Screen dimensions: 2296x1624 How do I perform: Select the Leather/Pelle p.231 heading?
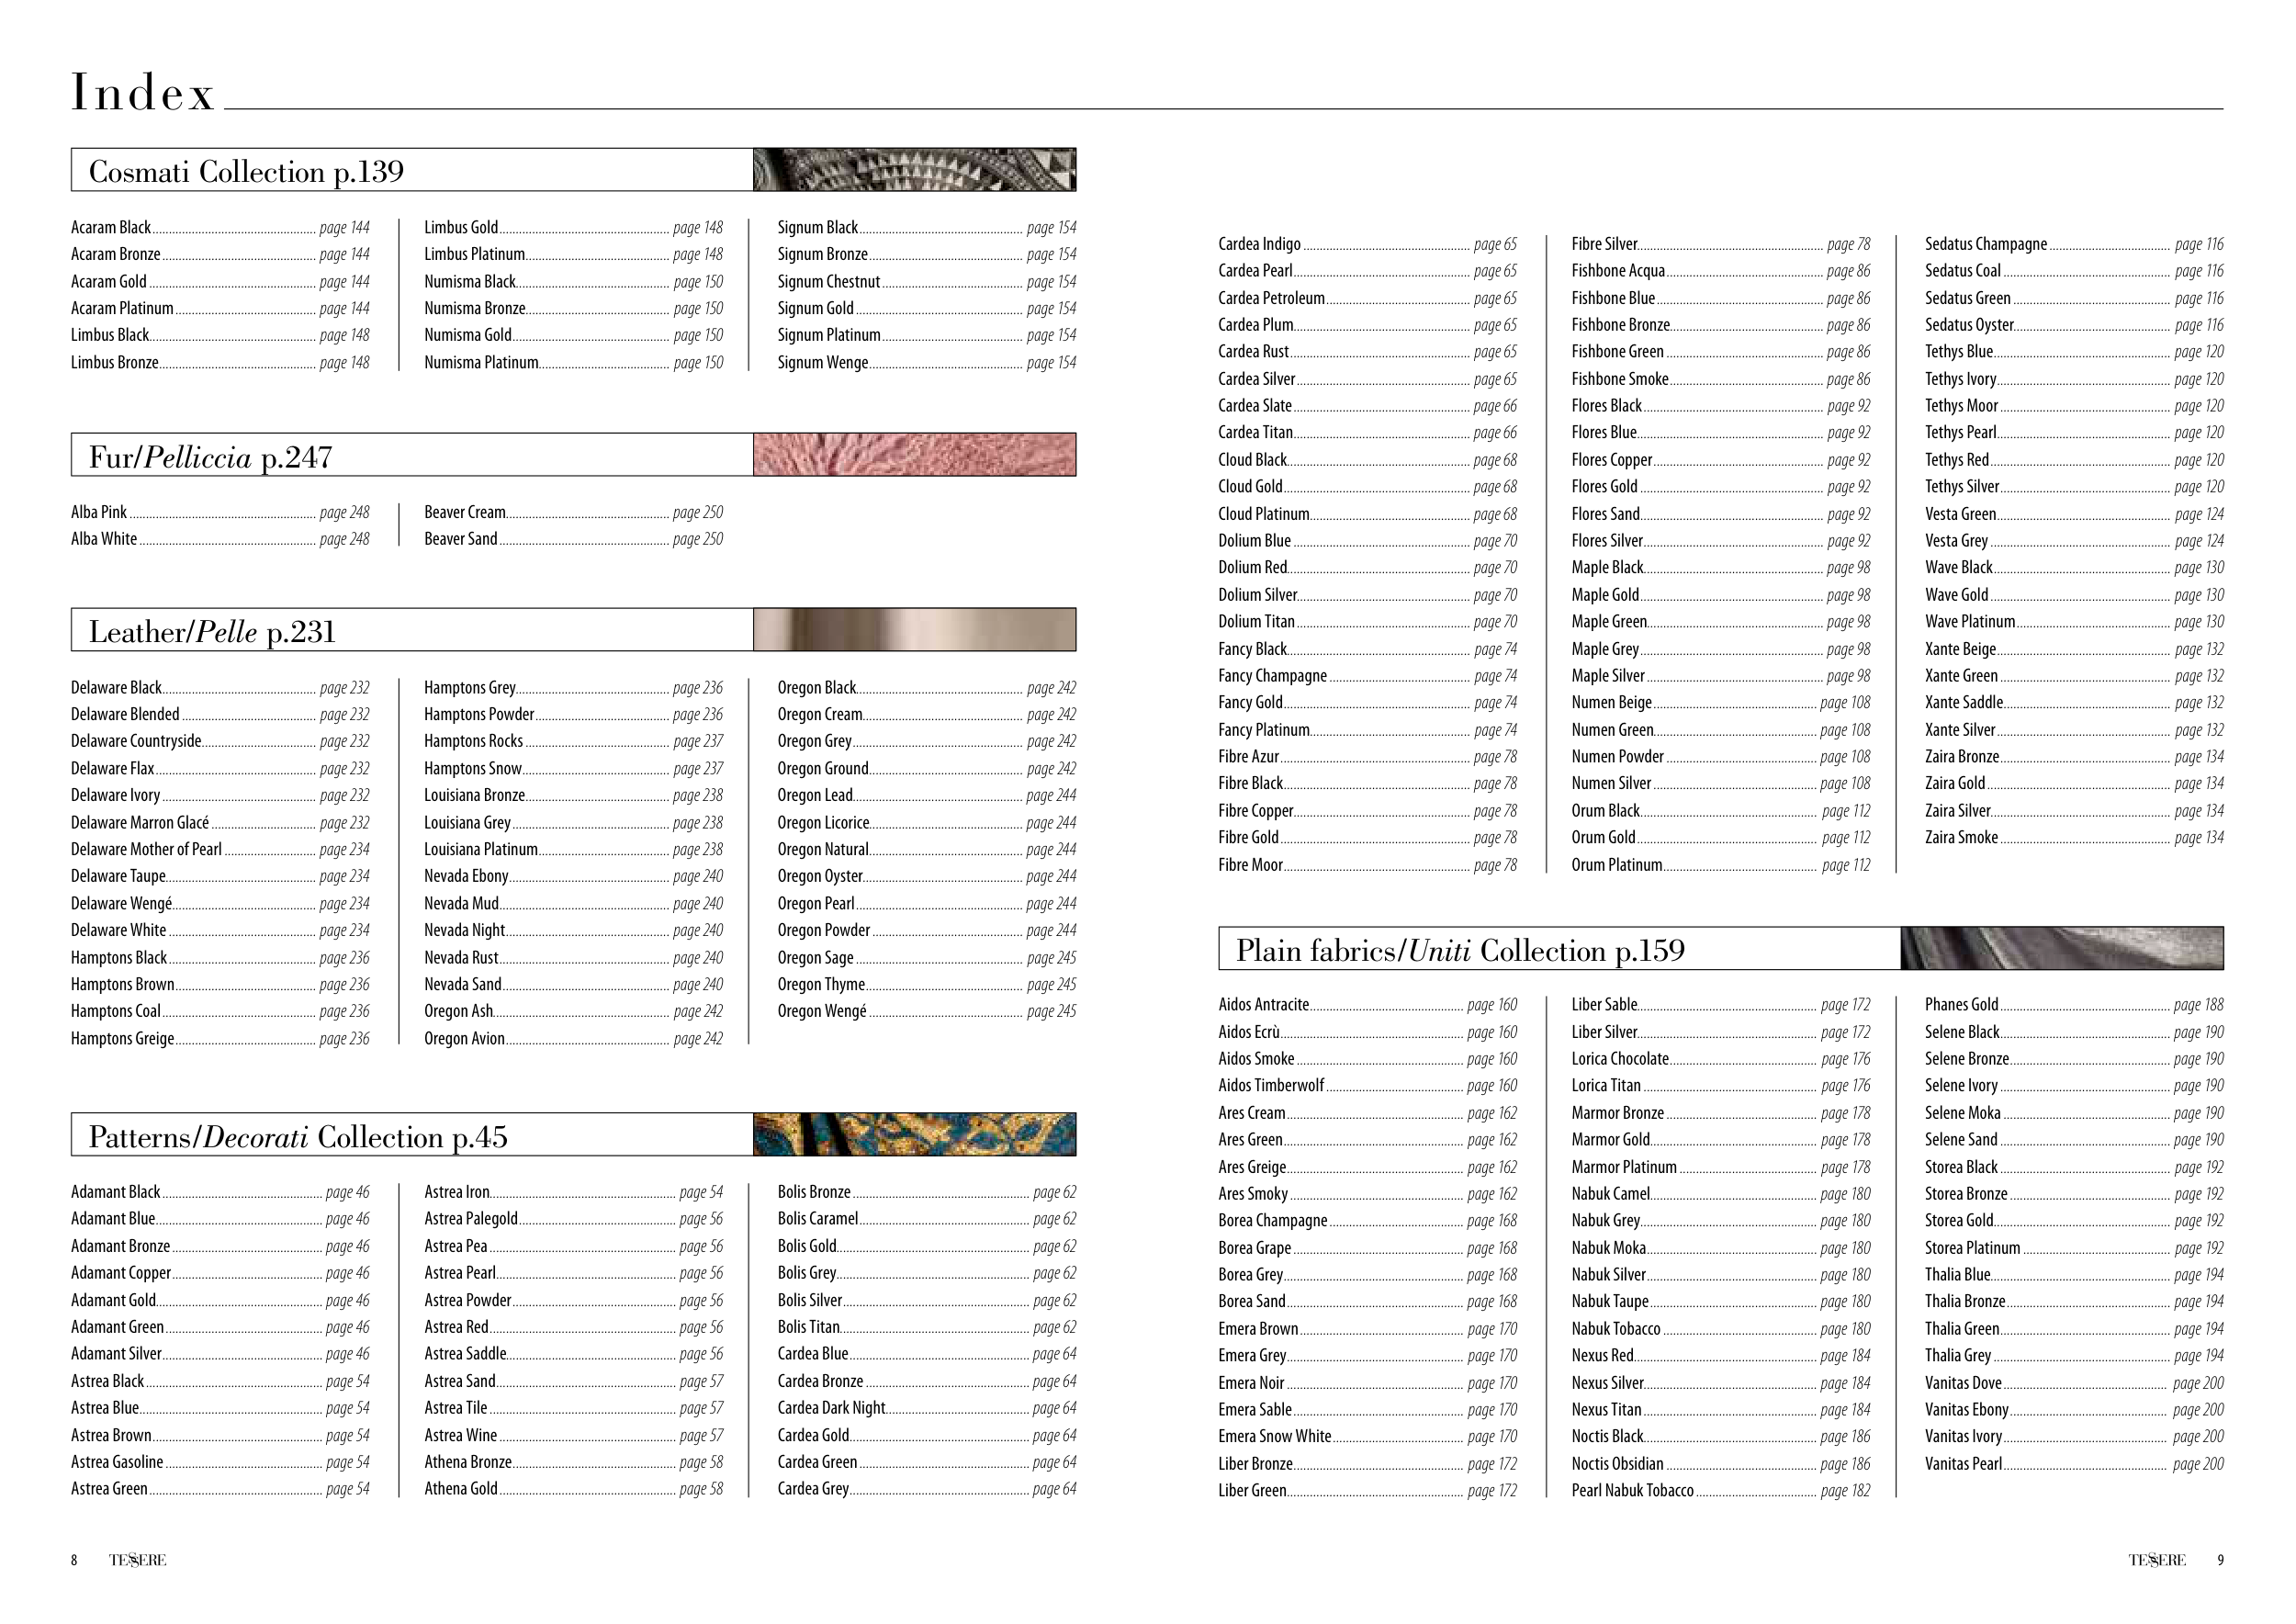coord(212,632)
